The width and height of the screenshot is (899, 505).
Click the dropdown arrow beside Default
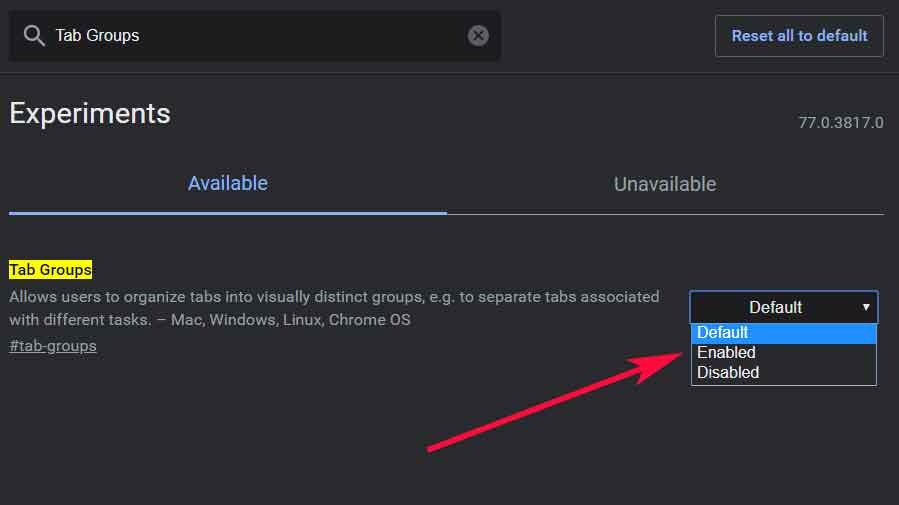coord(866,307)
